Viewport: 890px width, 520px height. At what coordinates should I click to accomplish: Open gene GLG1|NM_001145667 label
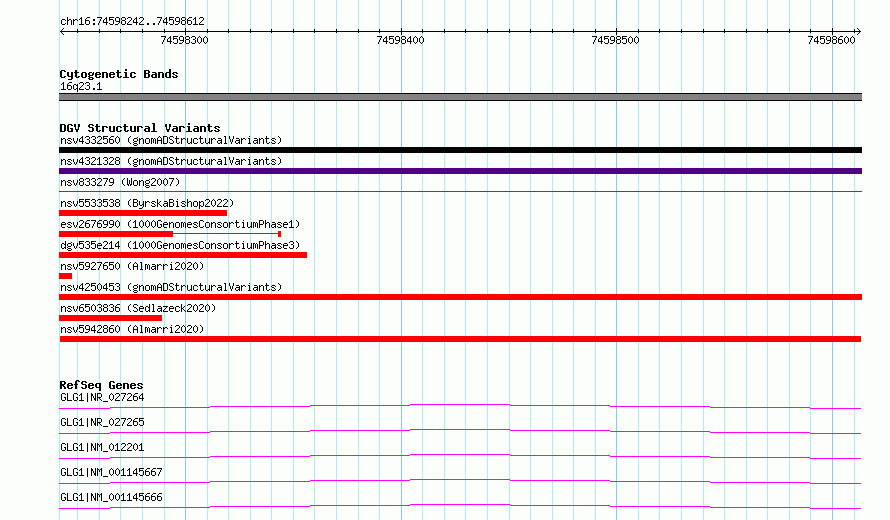coord(111,472)
